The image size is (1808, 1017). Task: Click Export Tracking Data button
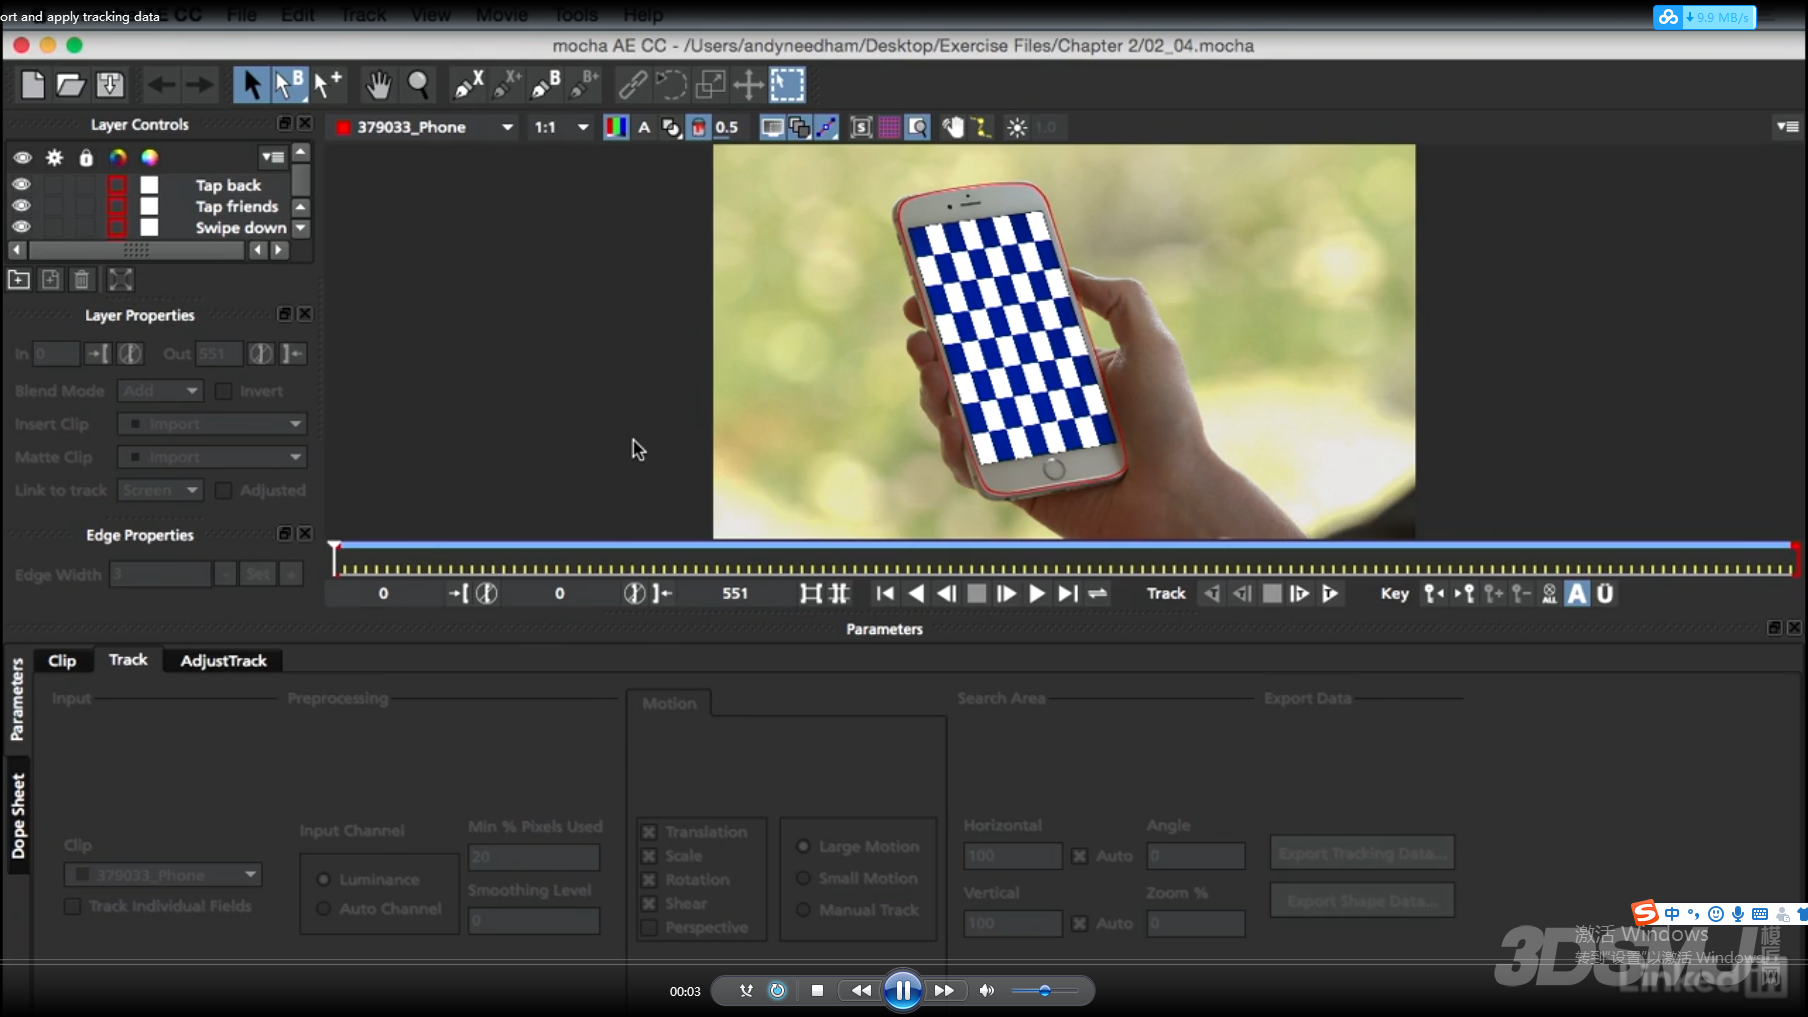(x=1362, y=853)
